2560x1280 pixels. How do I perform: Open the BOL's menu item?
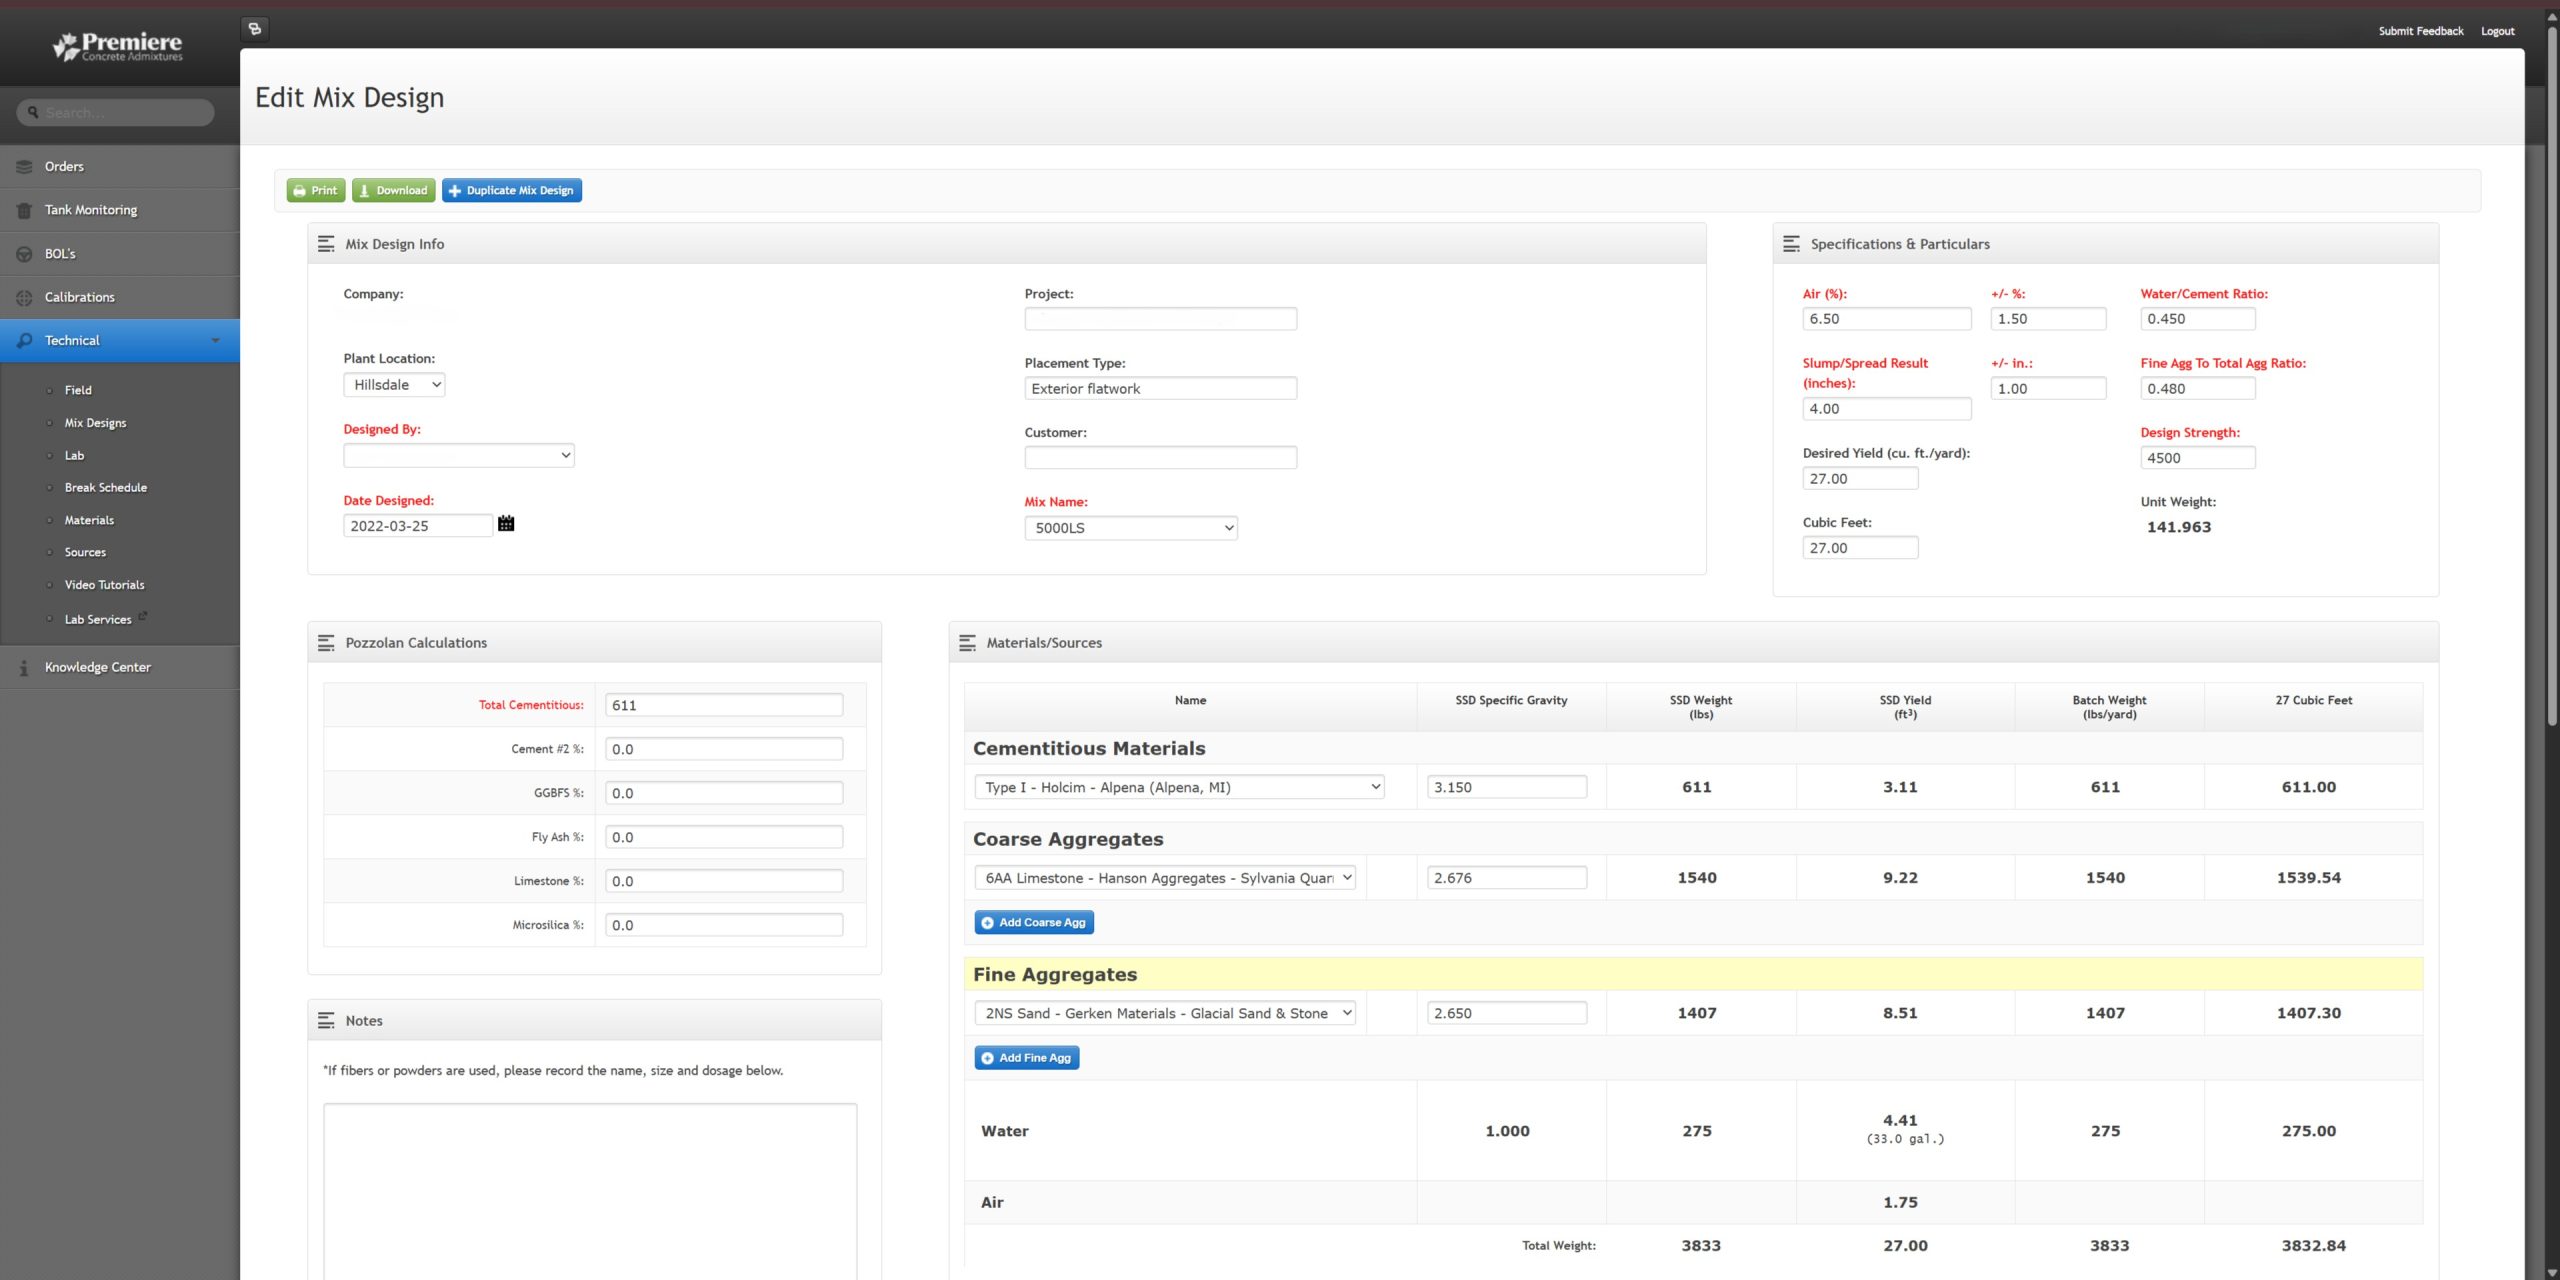(120, 254)
